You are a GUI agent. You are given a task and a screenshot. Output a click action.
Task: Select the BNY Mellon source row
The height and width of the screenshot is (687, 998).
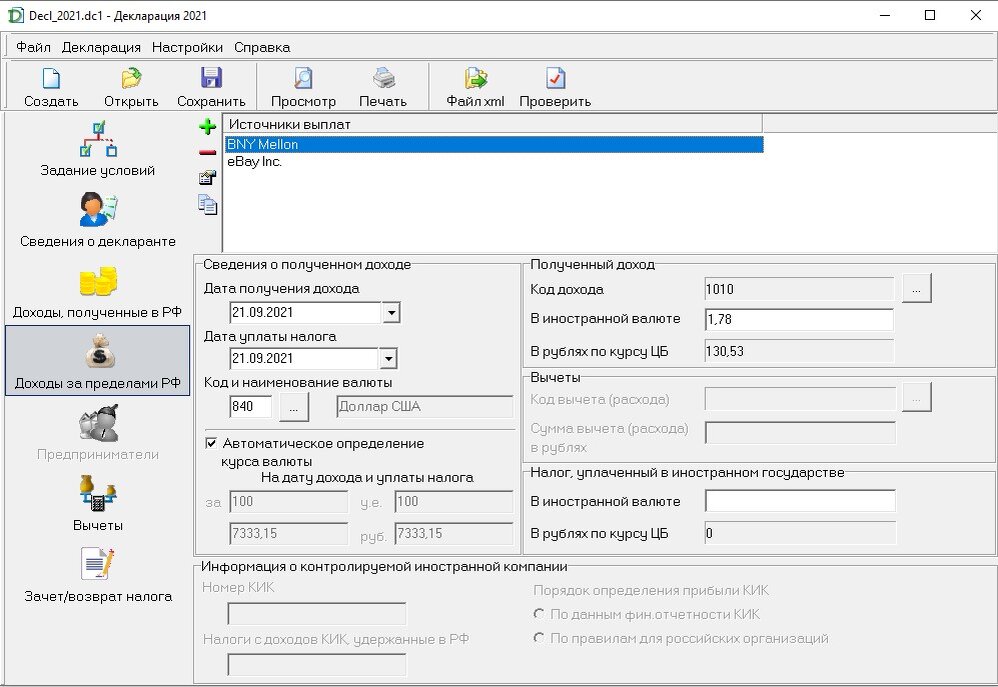click(x=494, y=145)
